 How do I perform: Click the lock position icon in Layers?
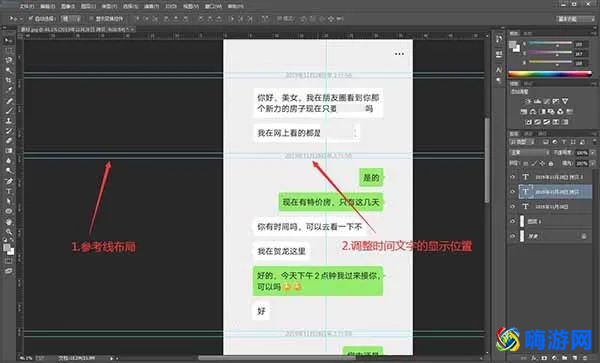(x=542, y=163)
